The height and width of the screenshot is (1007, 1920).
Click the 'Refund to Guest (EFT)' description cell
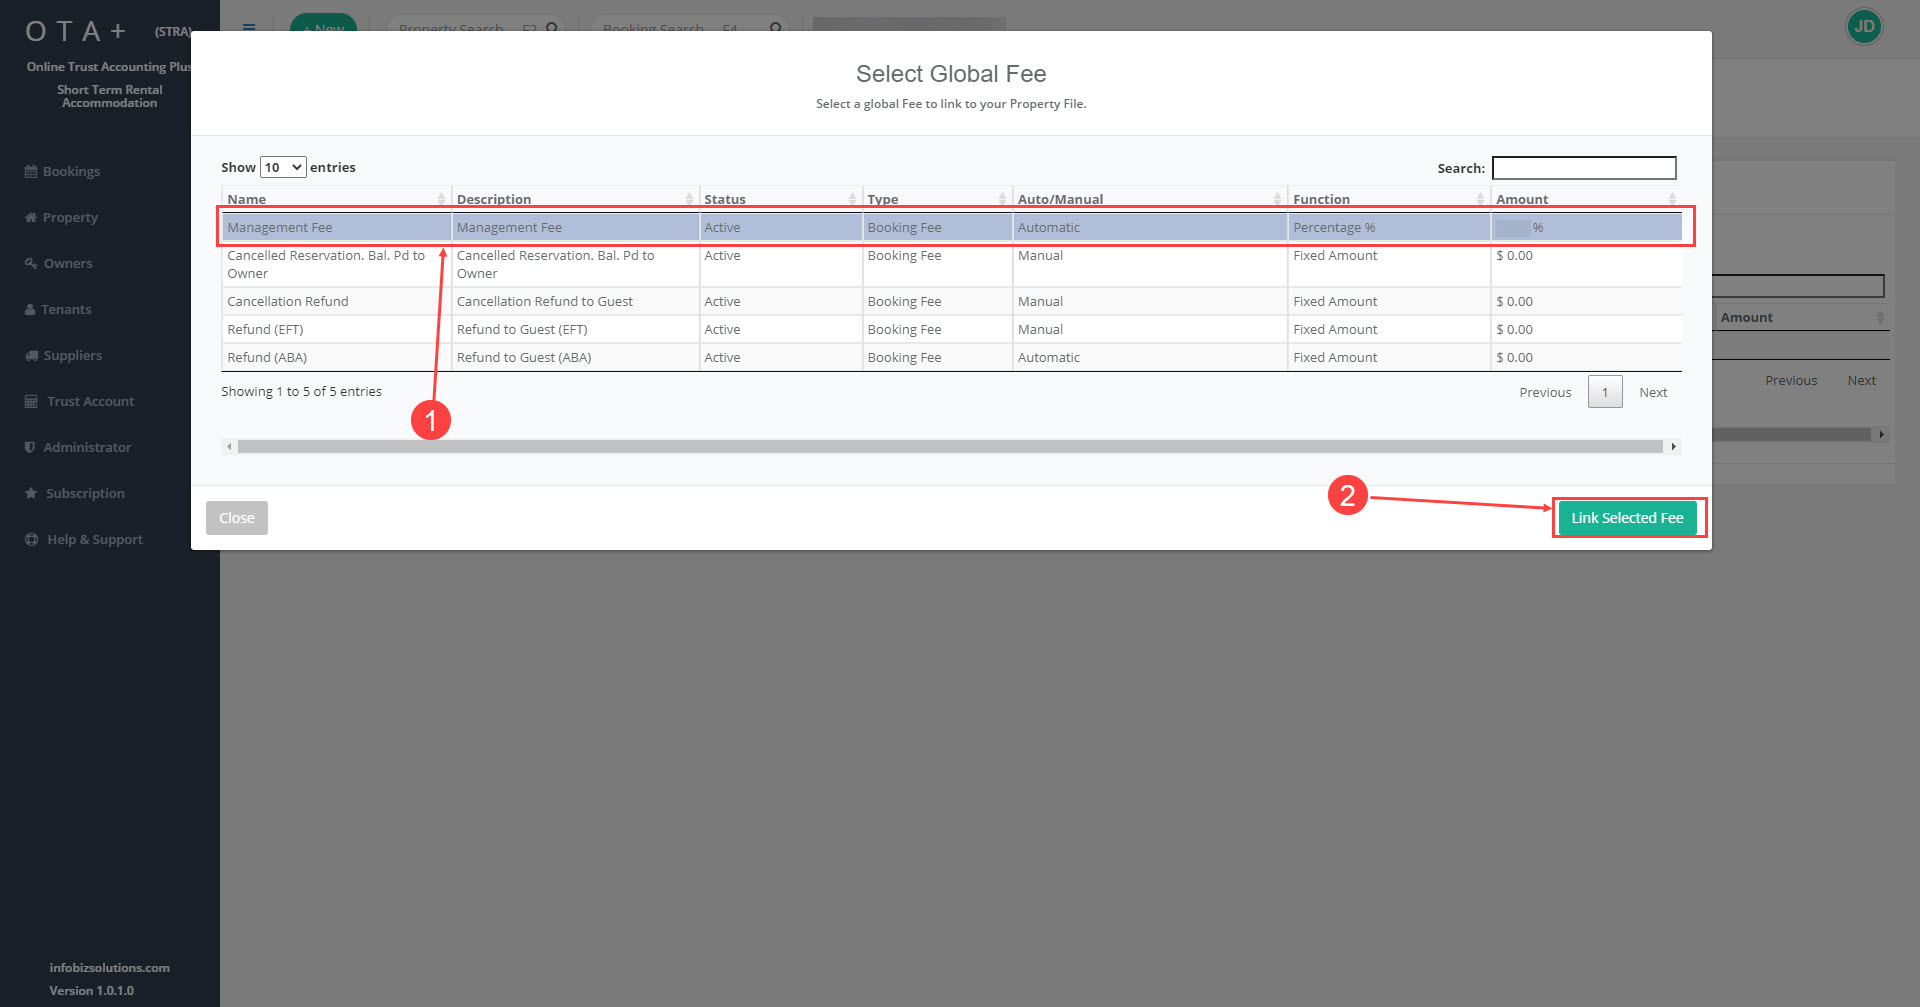pyautogui.click(x=575, y=330)
